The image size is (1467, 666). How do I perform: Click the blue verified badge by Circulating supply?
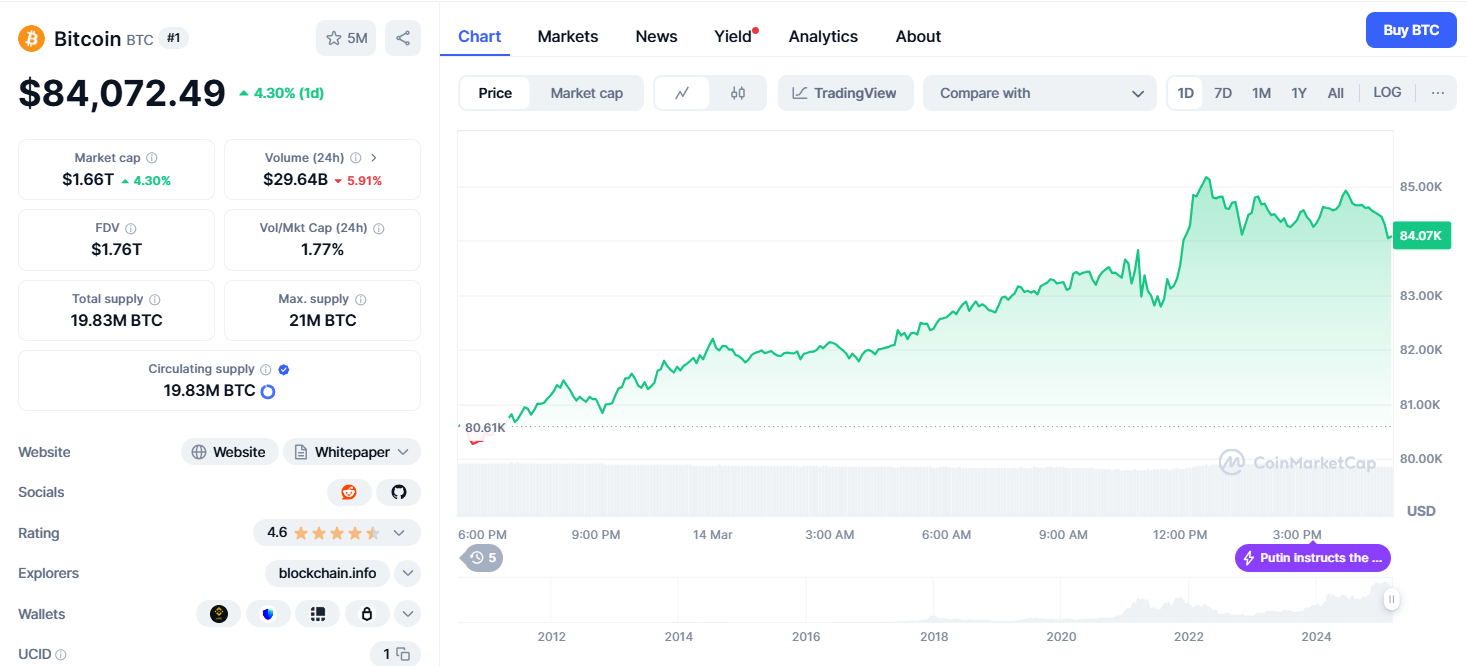click(284, 369)
